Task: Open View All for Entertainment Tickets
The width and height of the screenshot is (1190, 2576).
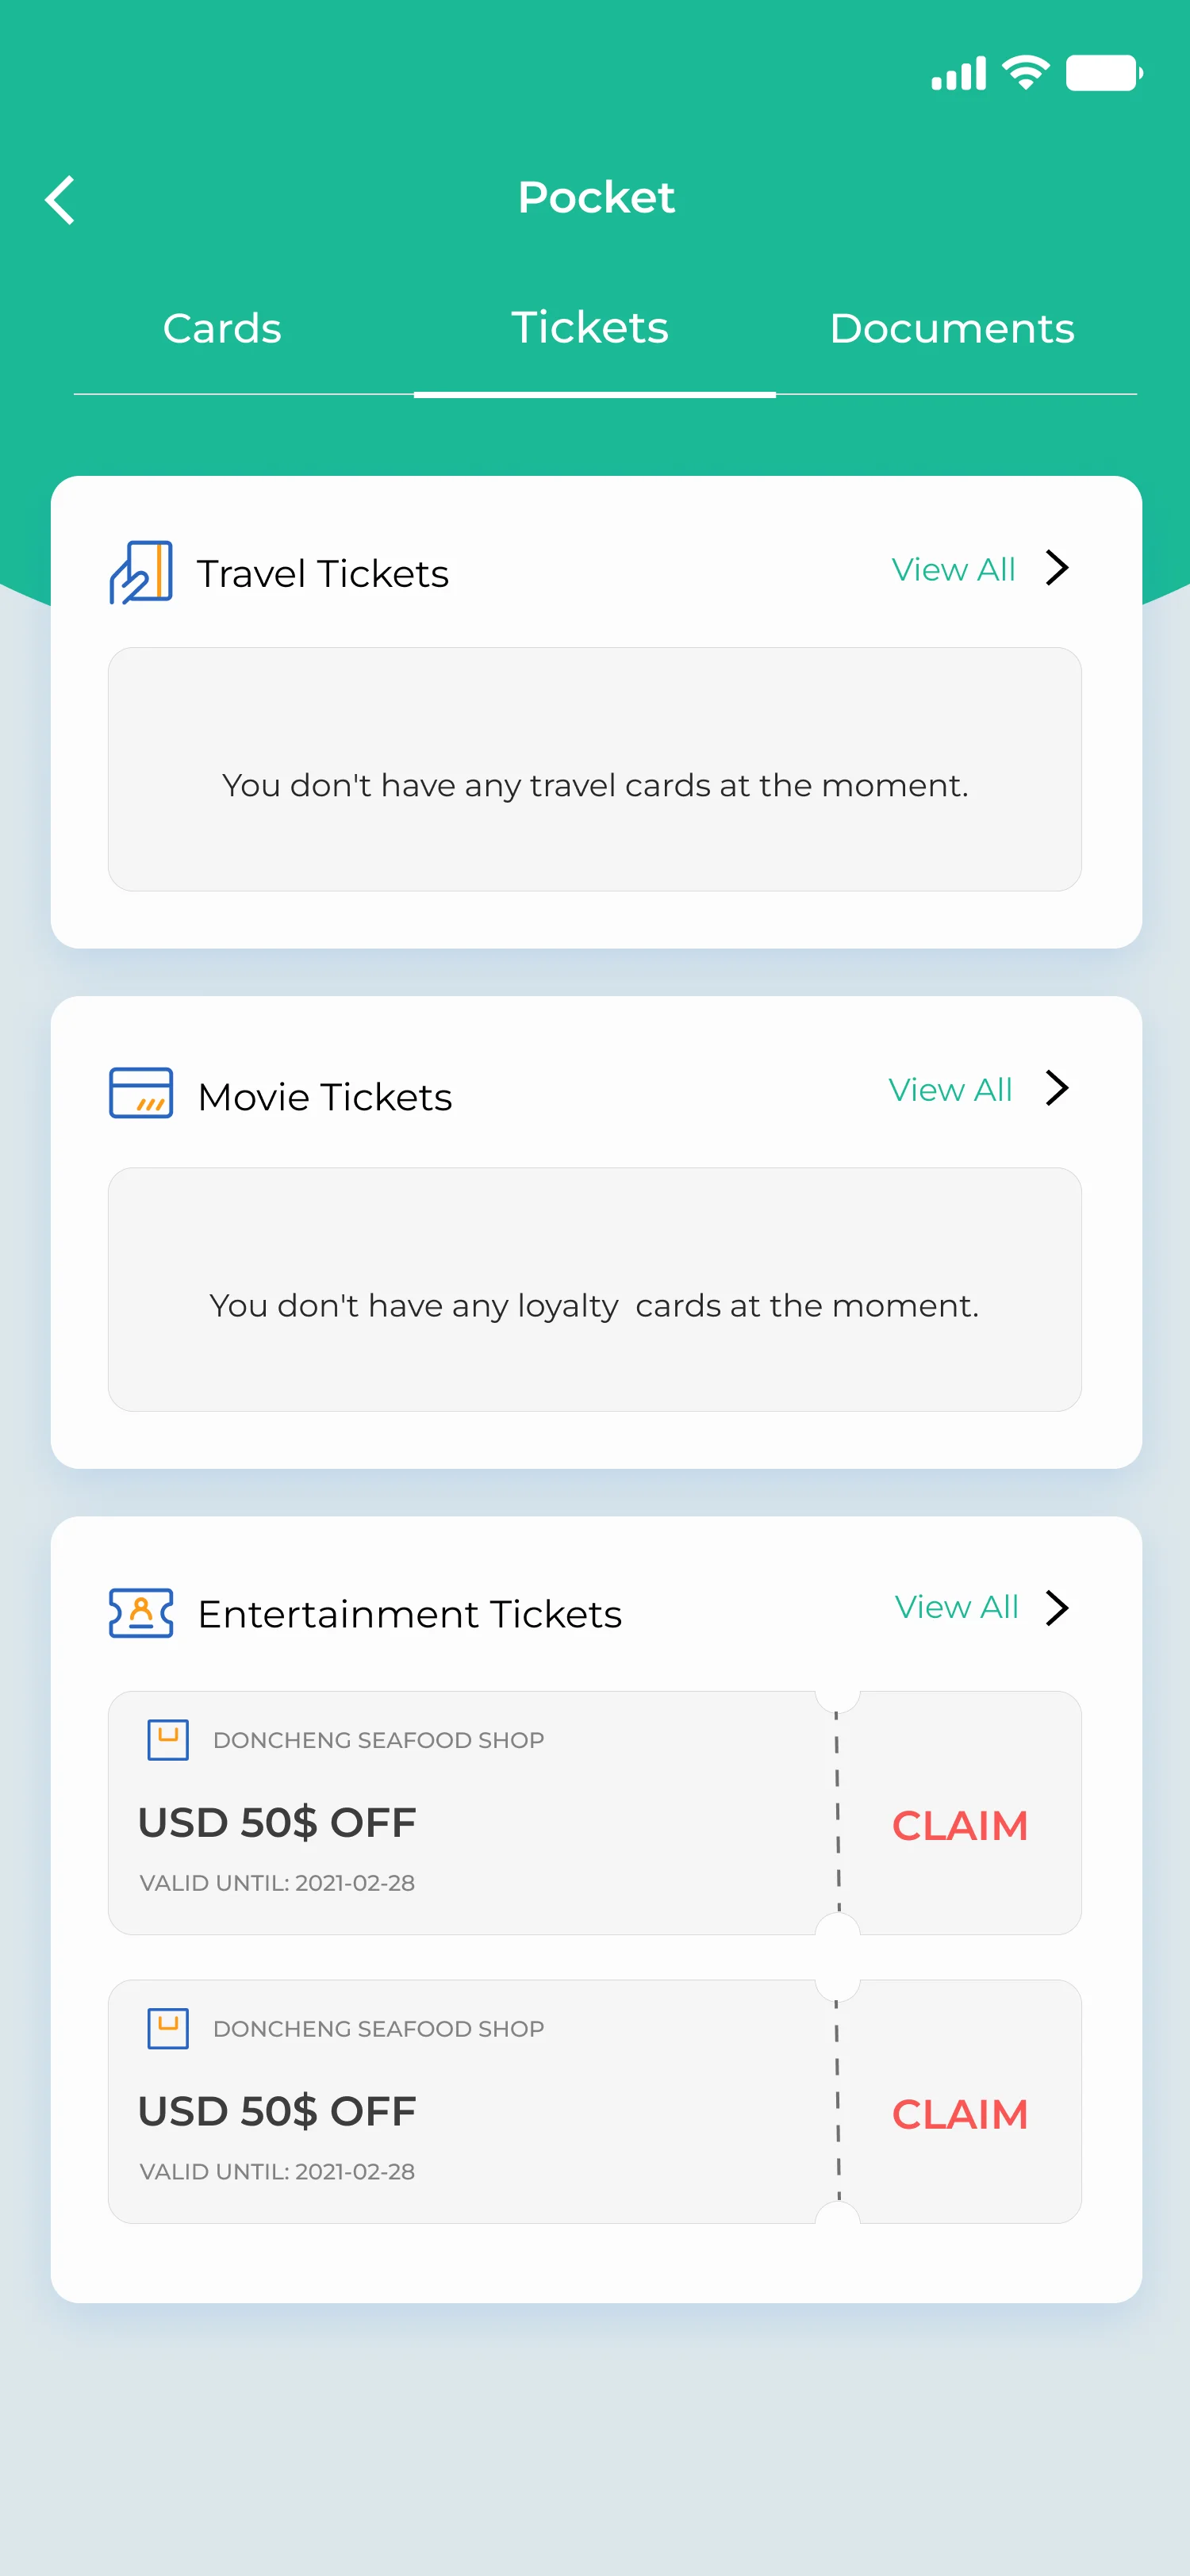Action: click(956, 1607)
